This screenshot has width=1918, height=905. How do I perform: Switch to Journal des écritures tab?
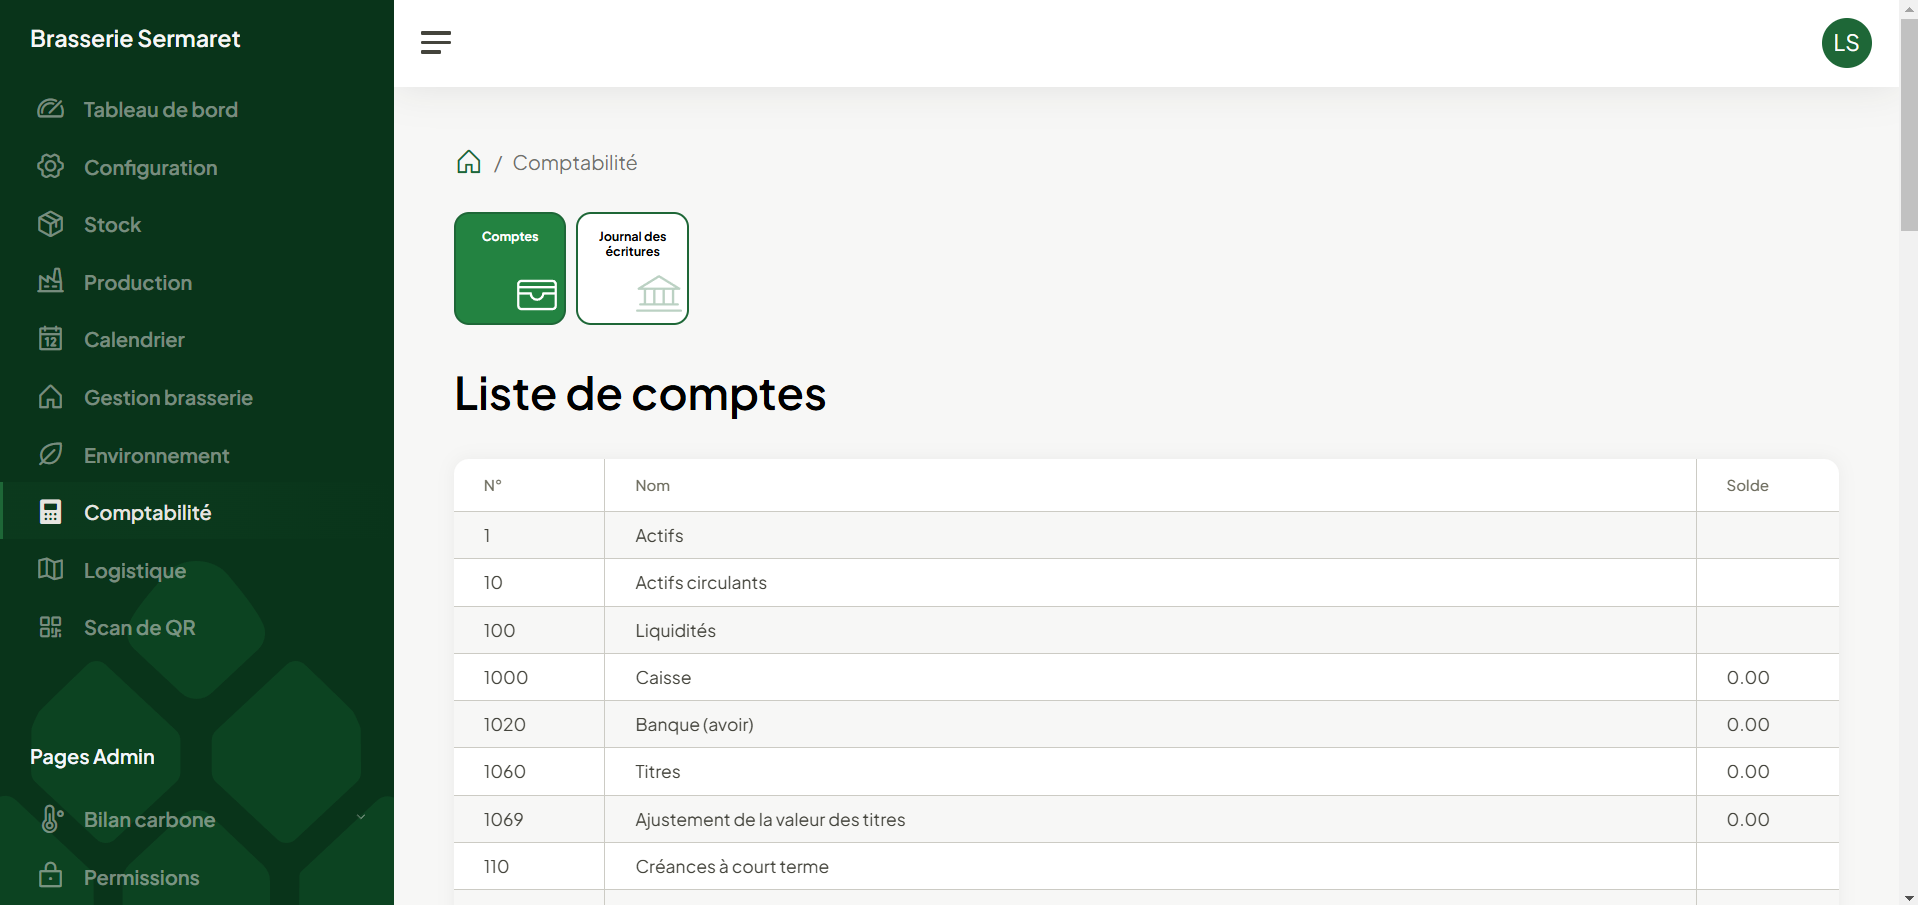coord(632,268)
